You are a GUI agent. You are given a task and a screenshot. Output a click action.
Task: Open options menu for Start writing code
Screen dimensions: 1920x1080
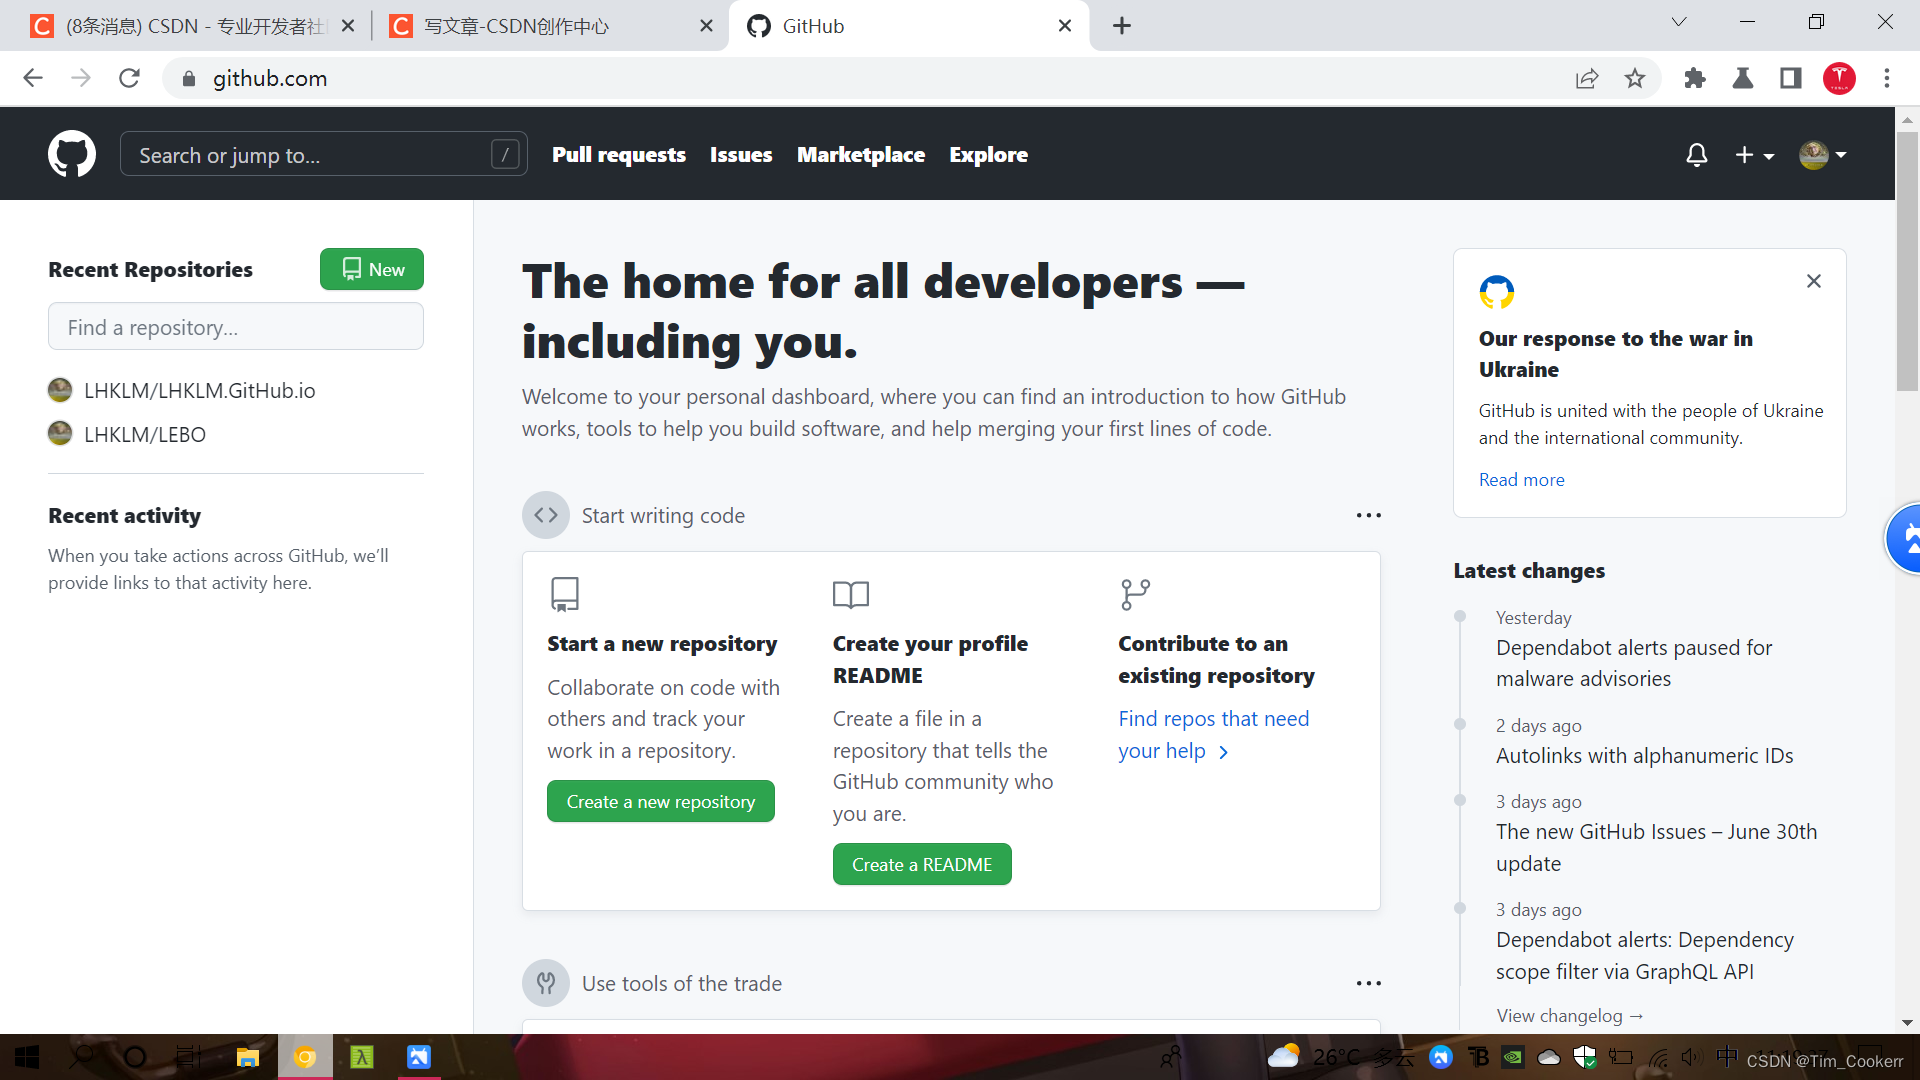1368,515
